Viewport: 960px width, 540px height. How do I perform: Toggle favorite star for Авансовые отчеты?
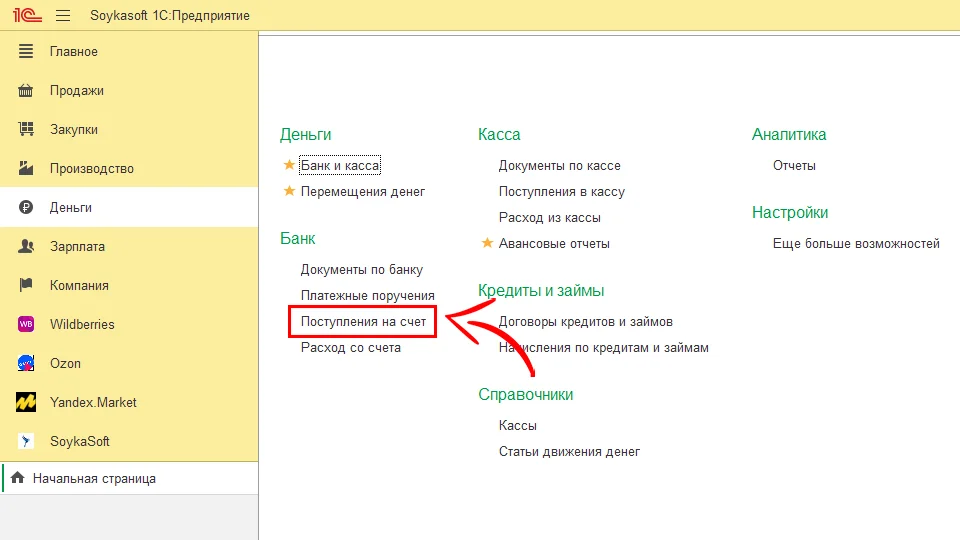[x=488, y=243]
